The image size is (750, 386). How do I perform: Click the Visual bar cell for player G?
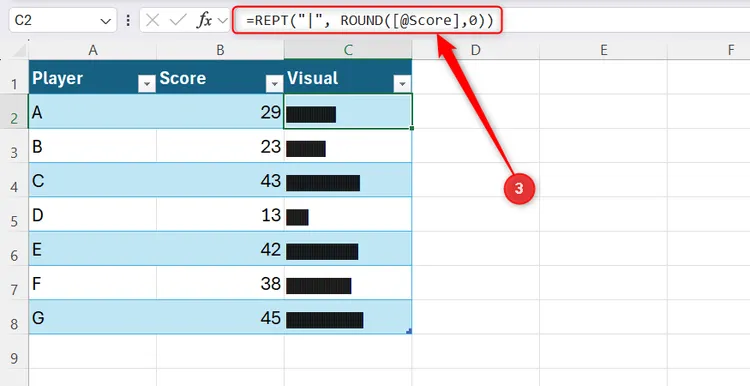[348, 317]
